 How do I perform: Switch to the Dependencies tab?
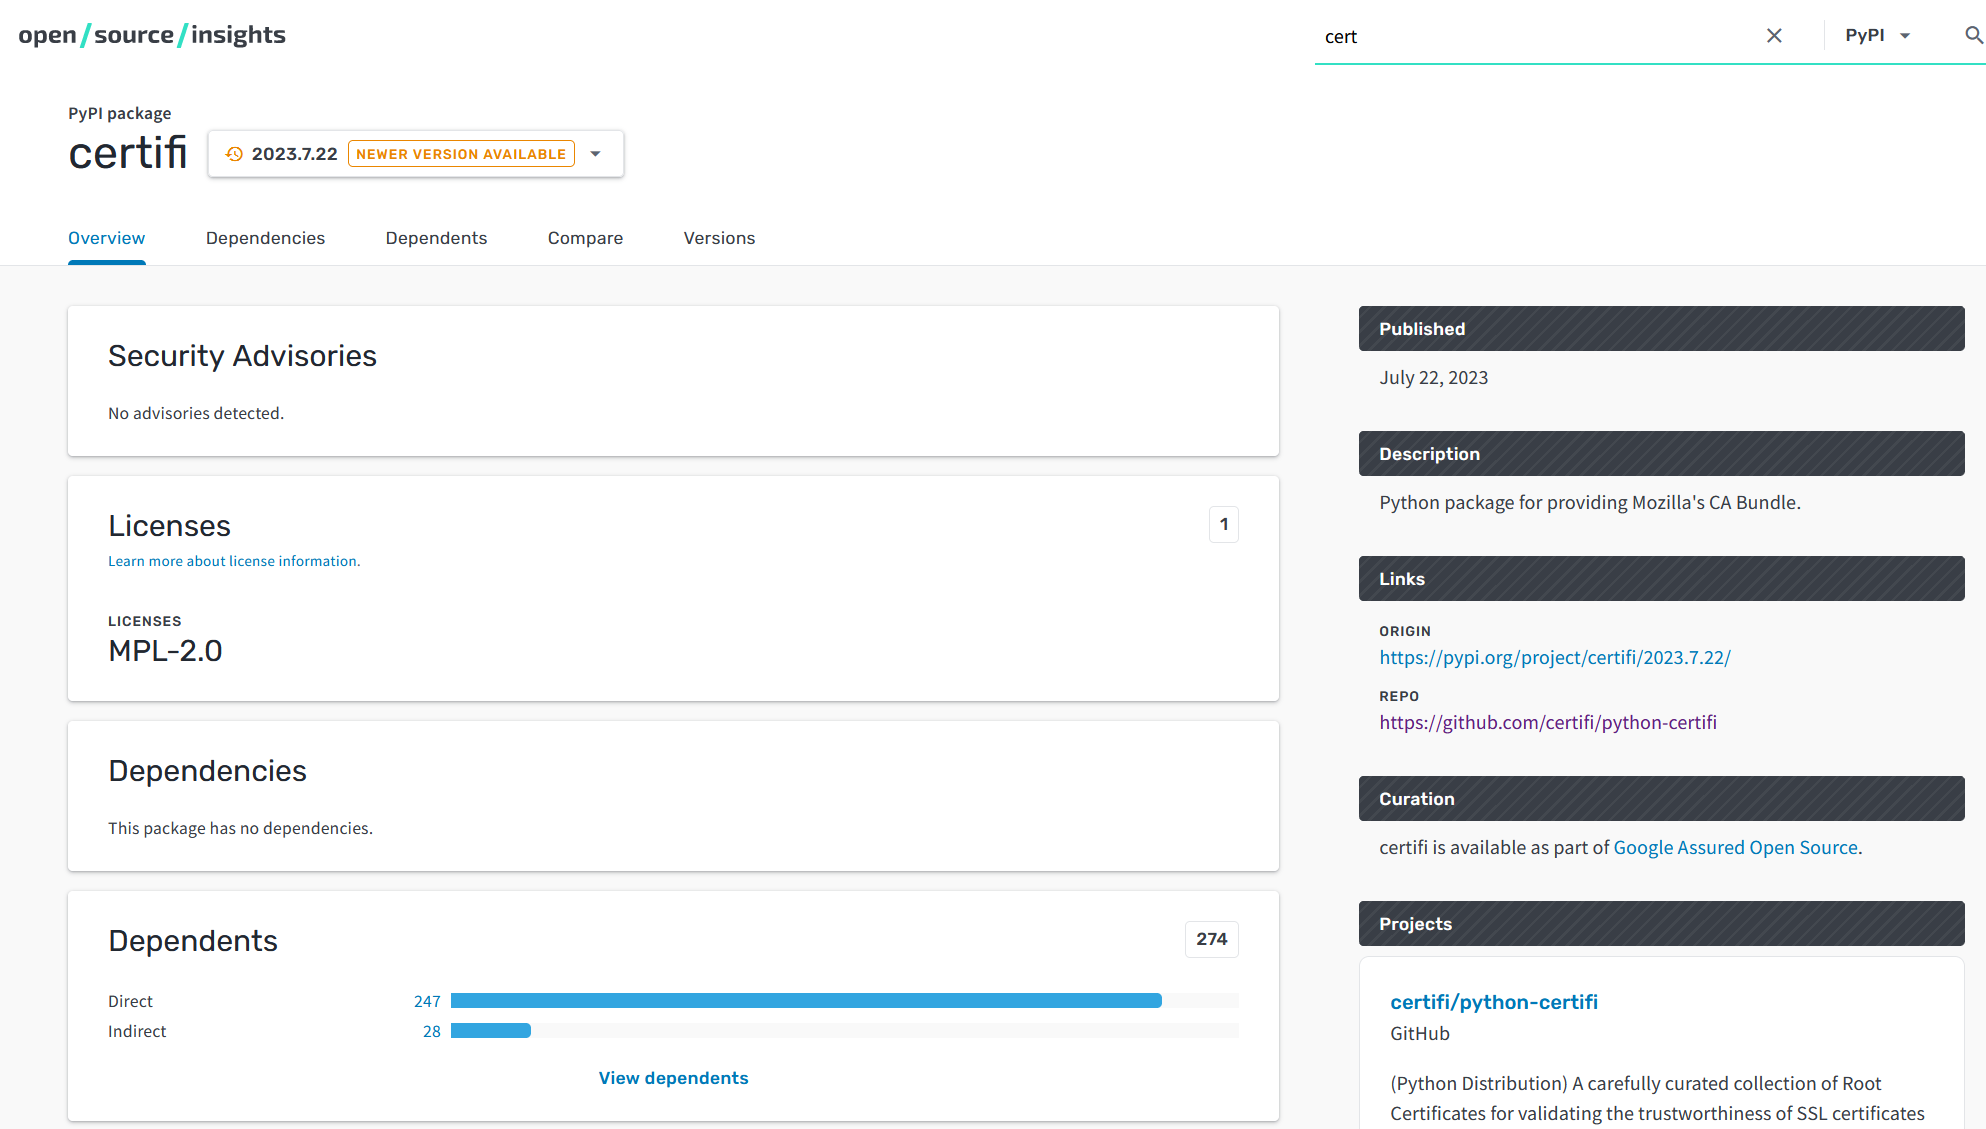click(x=265, y=238)
